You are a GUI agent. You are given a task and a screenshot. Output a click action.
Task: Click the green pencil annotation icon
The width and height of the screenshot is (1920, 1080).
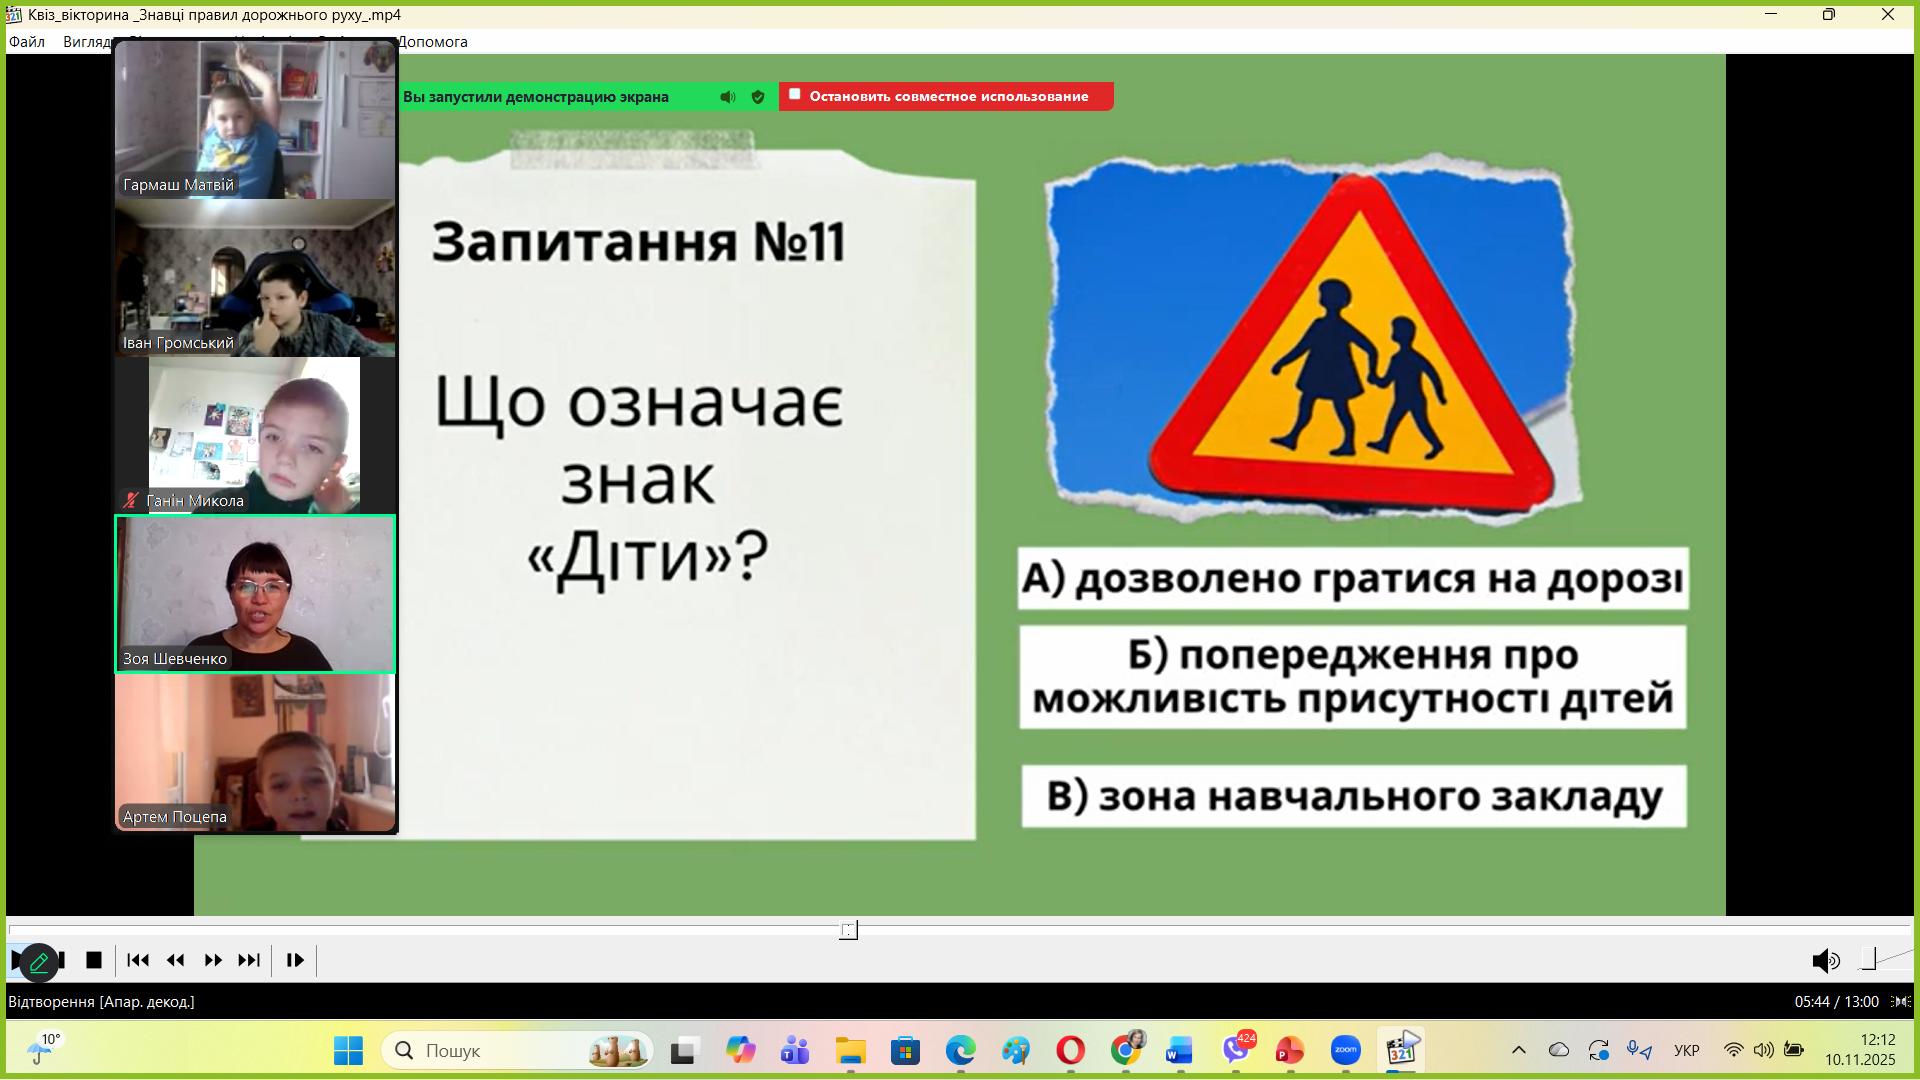point(39,963)
